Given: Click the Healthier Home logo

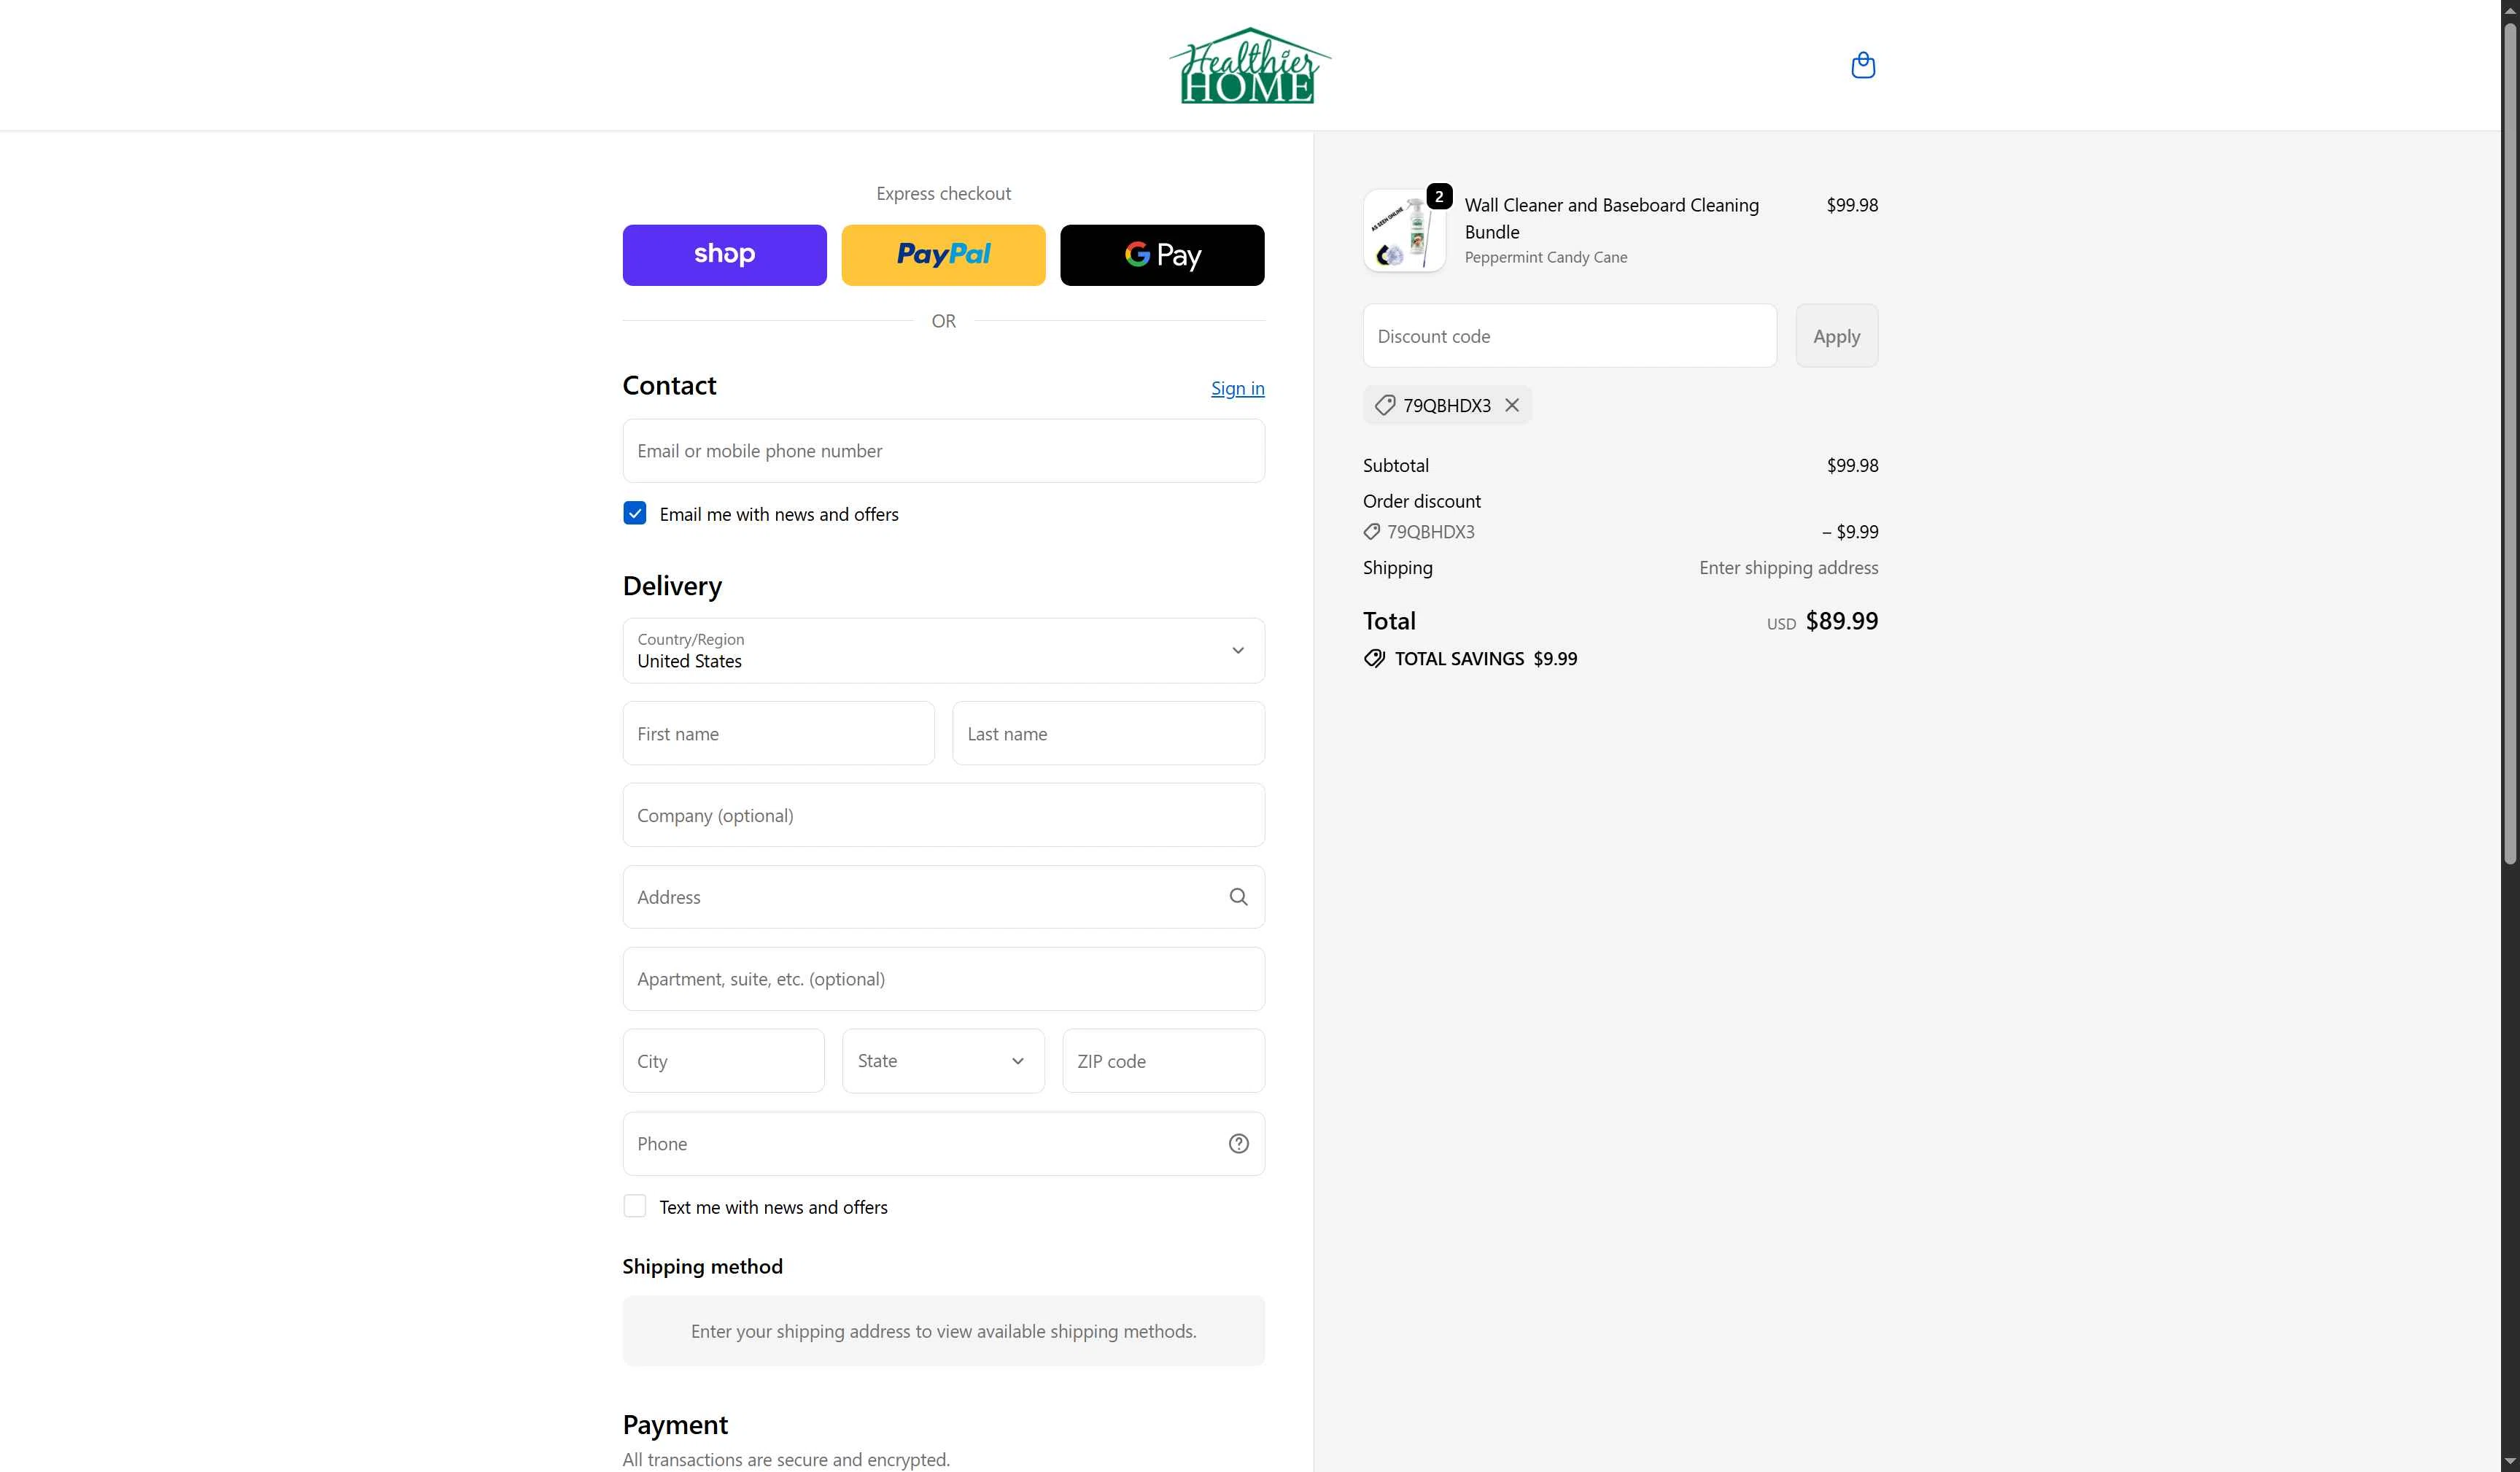Looking at the screenshot, I should click(1249, 65).
